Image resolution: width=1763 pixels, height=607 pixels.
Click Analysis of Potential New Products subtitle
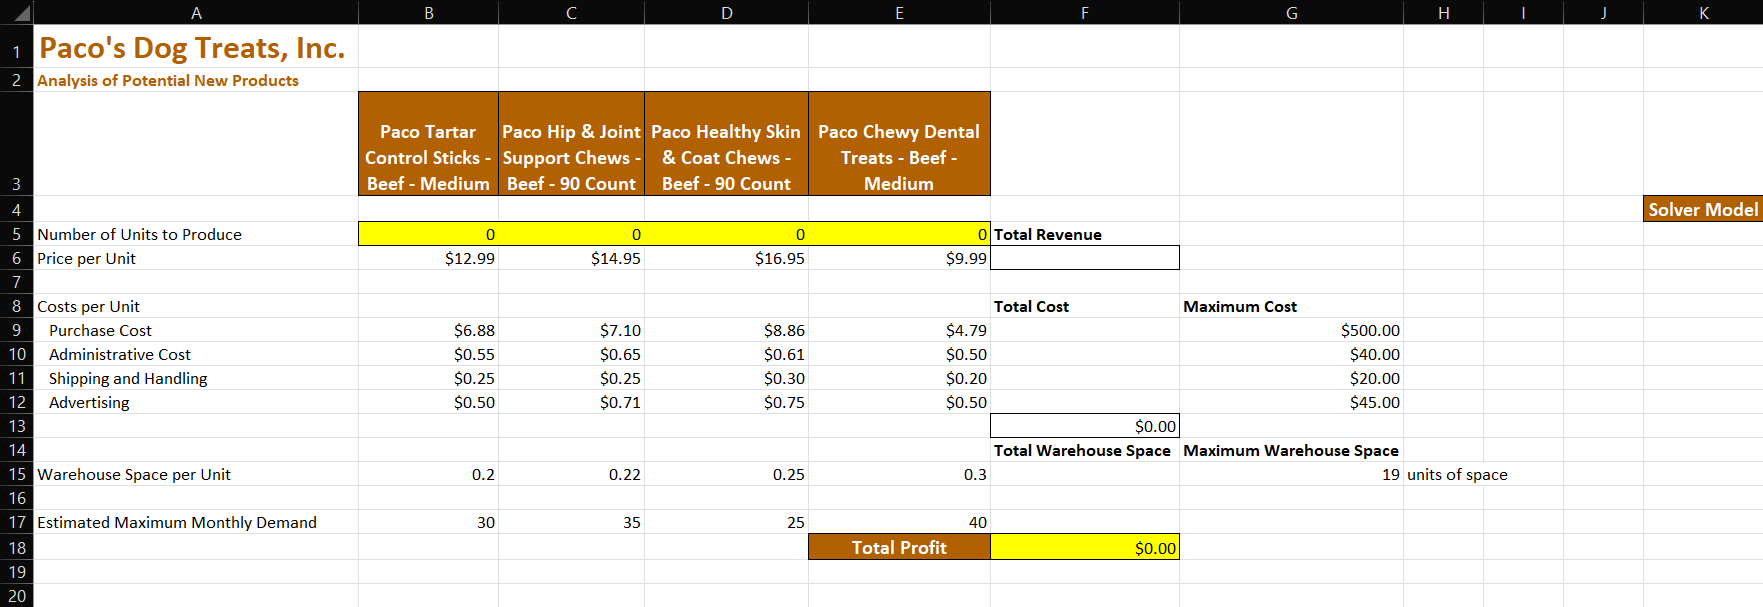(168, 80)
